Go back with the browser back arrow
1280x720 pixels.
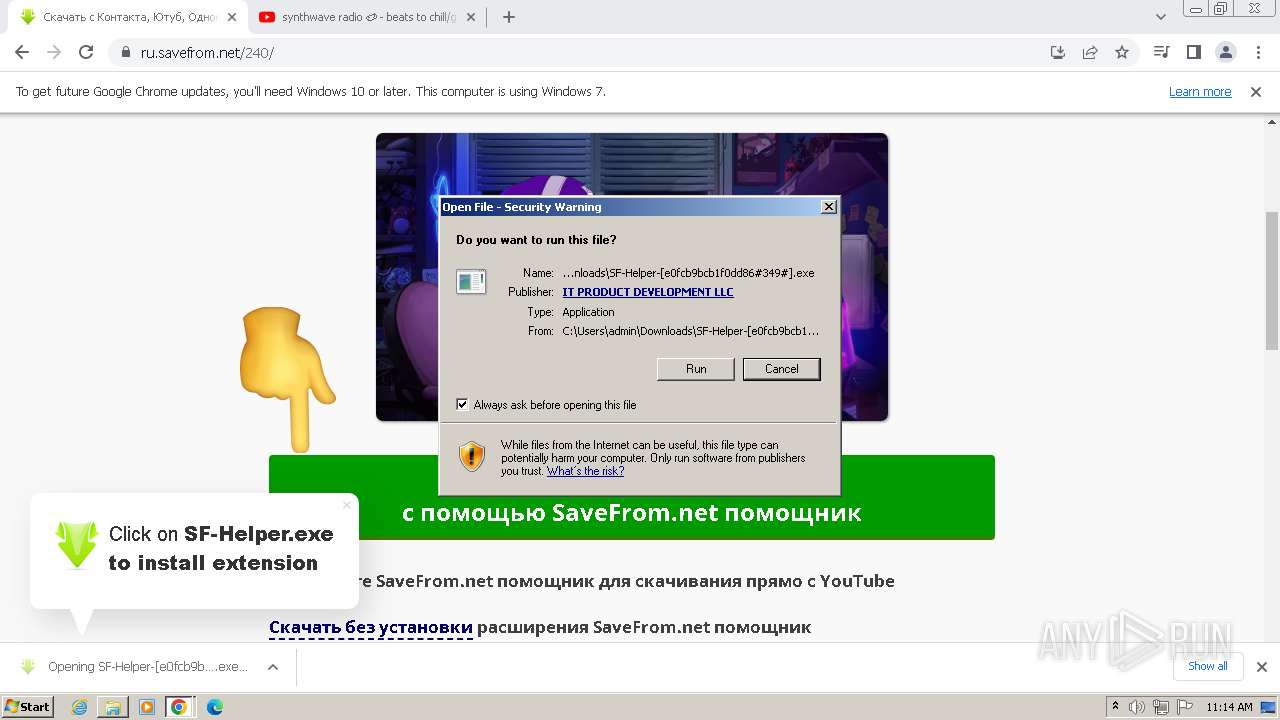[22, 52]
